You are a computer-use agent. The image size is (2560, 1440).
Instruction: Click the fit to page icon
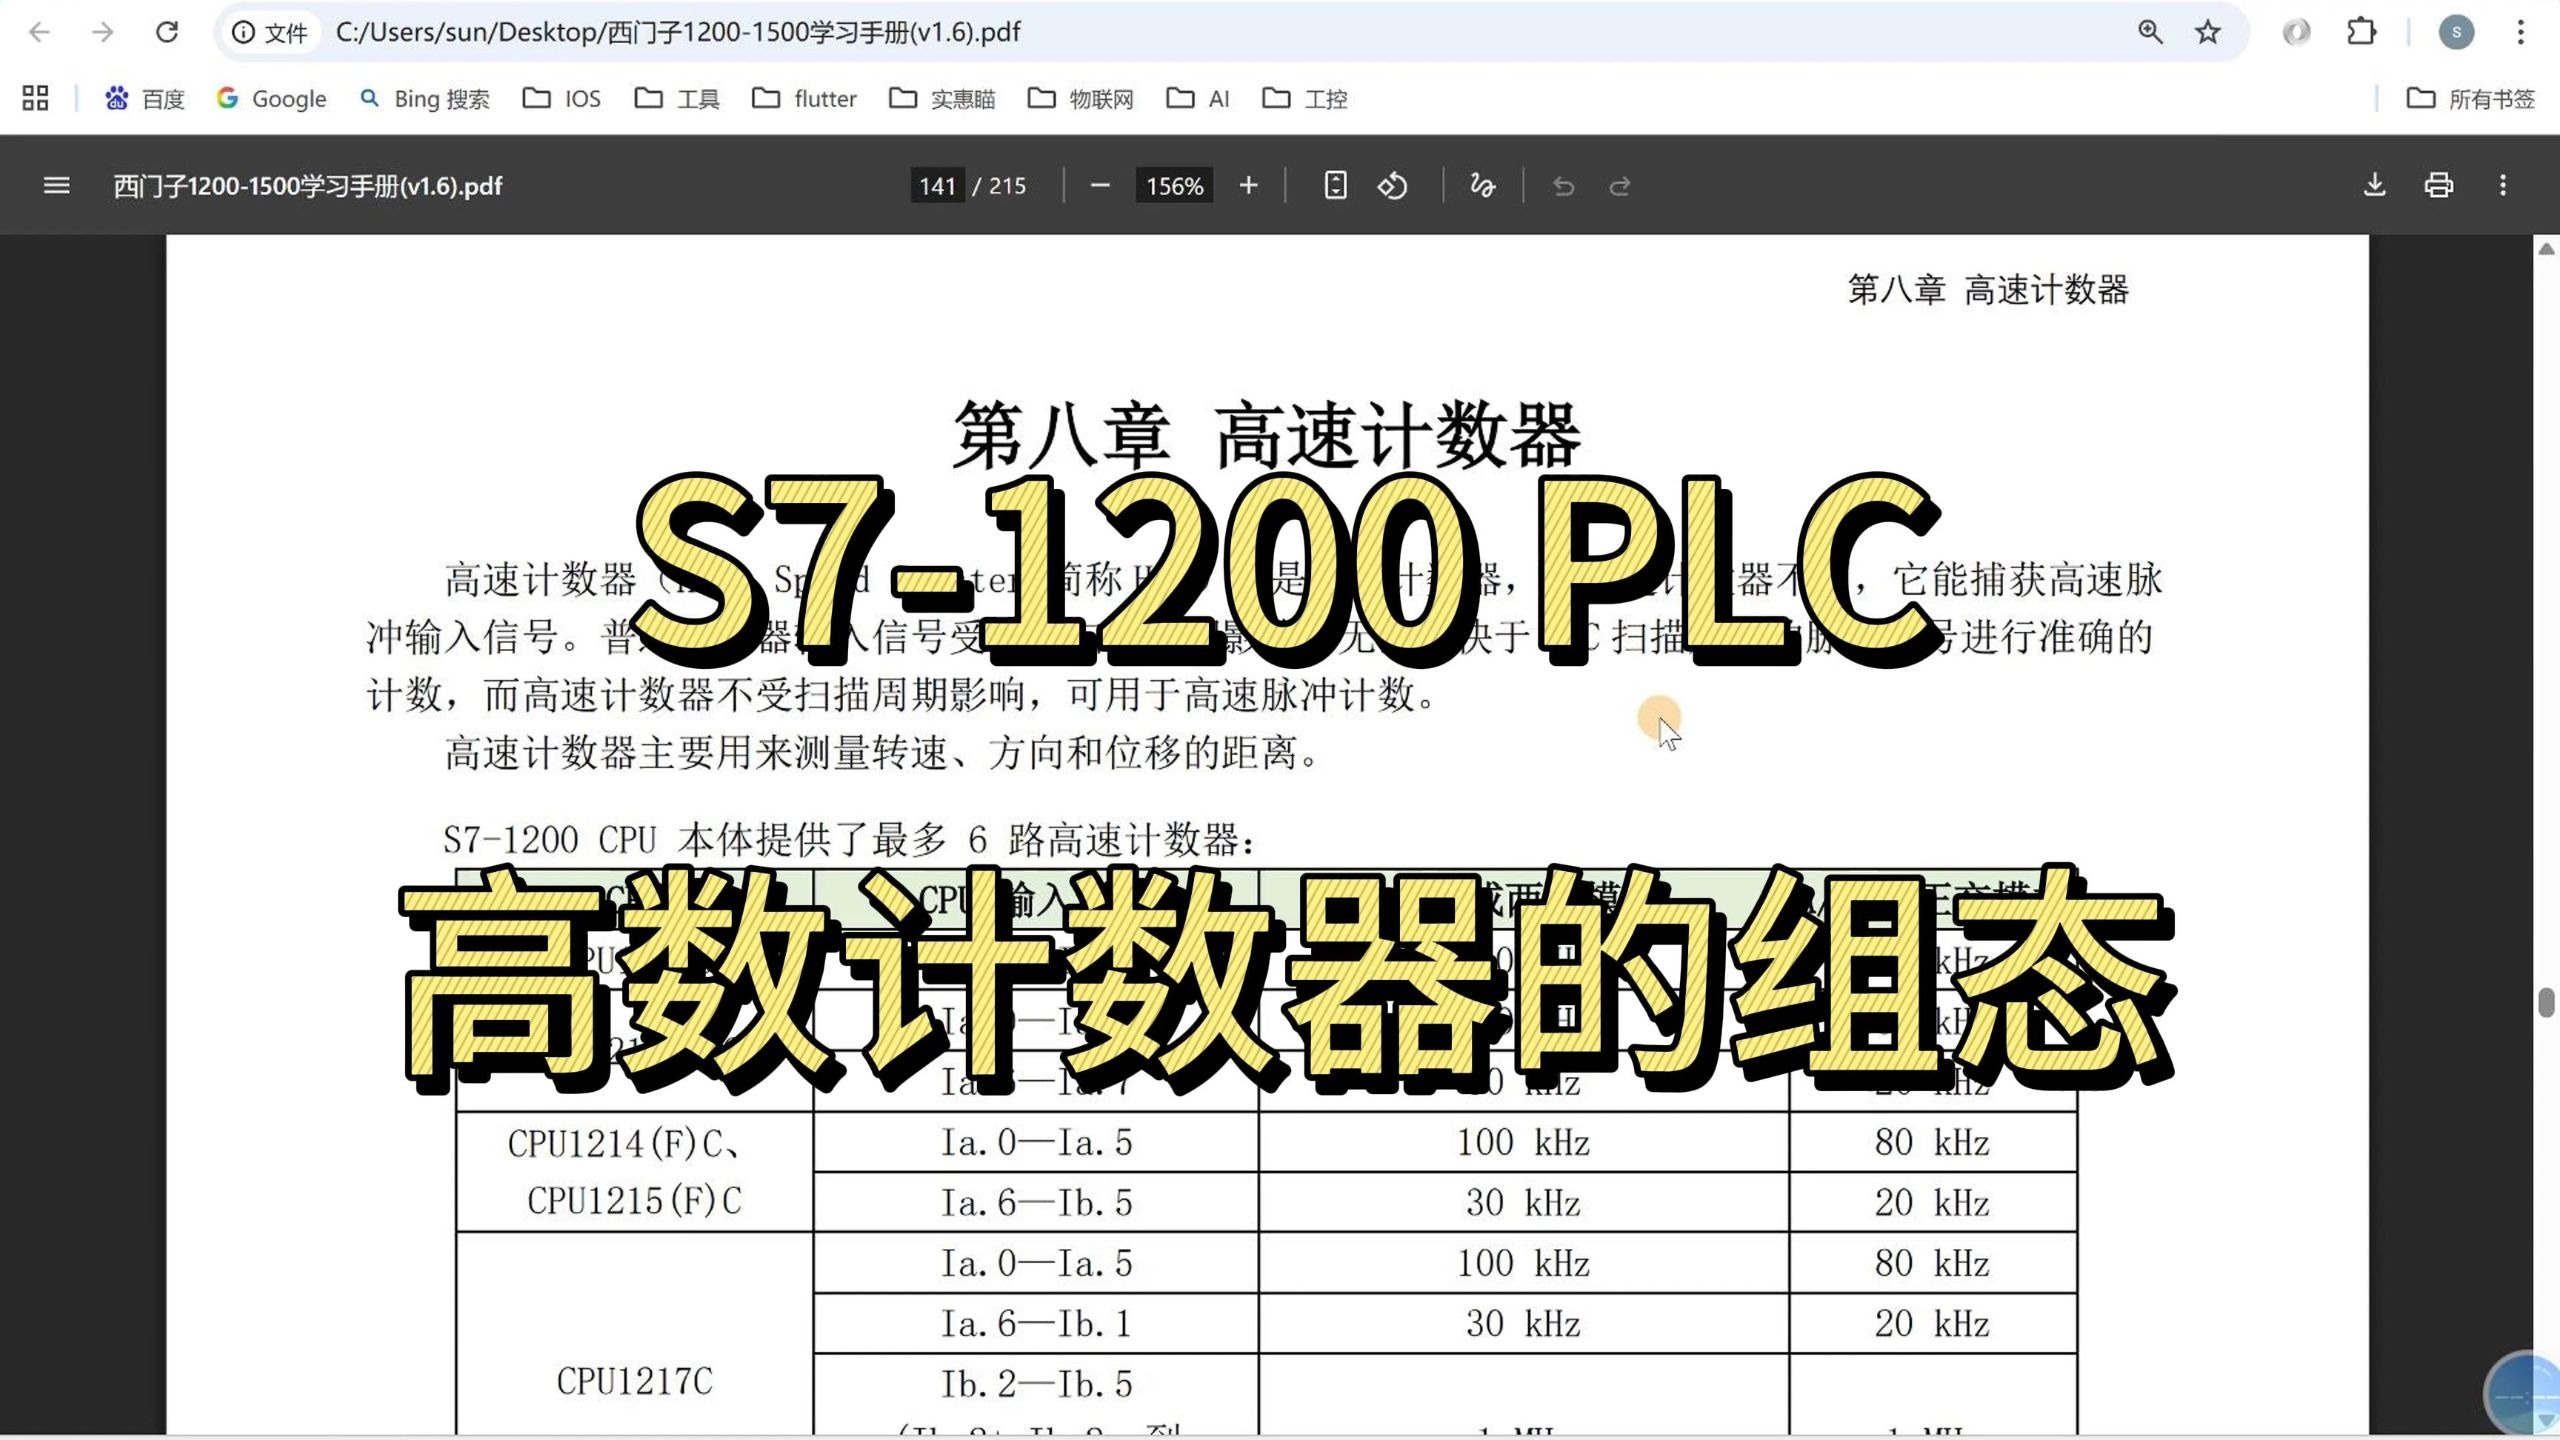point(1335,185)
